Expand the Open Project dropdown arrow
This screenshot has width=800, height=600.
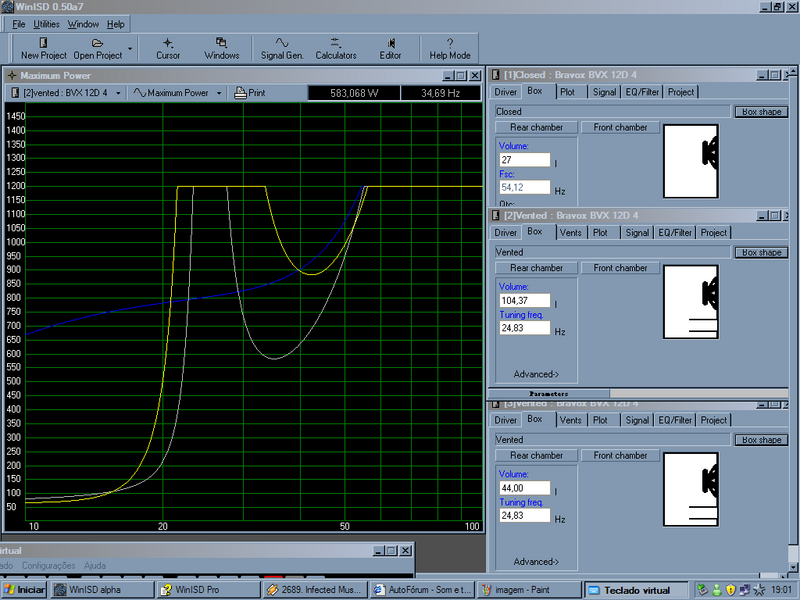coord(130,49)
